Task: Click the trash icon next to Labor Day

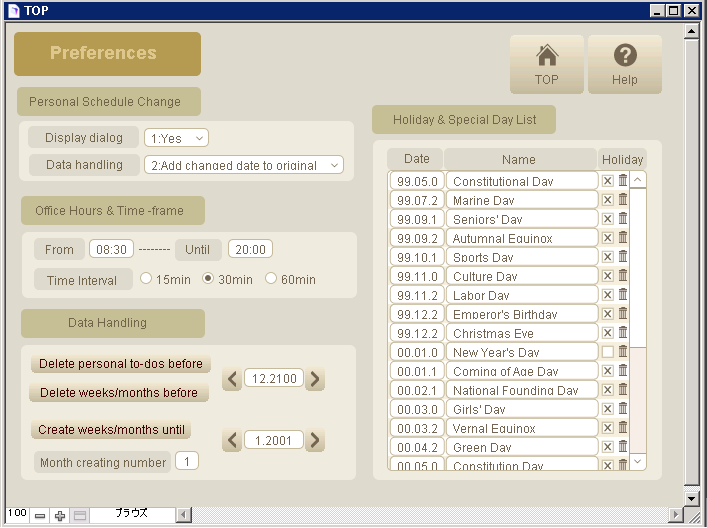Action: point(623,294)
